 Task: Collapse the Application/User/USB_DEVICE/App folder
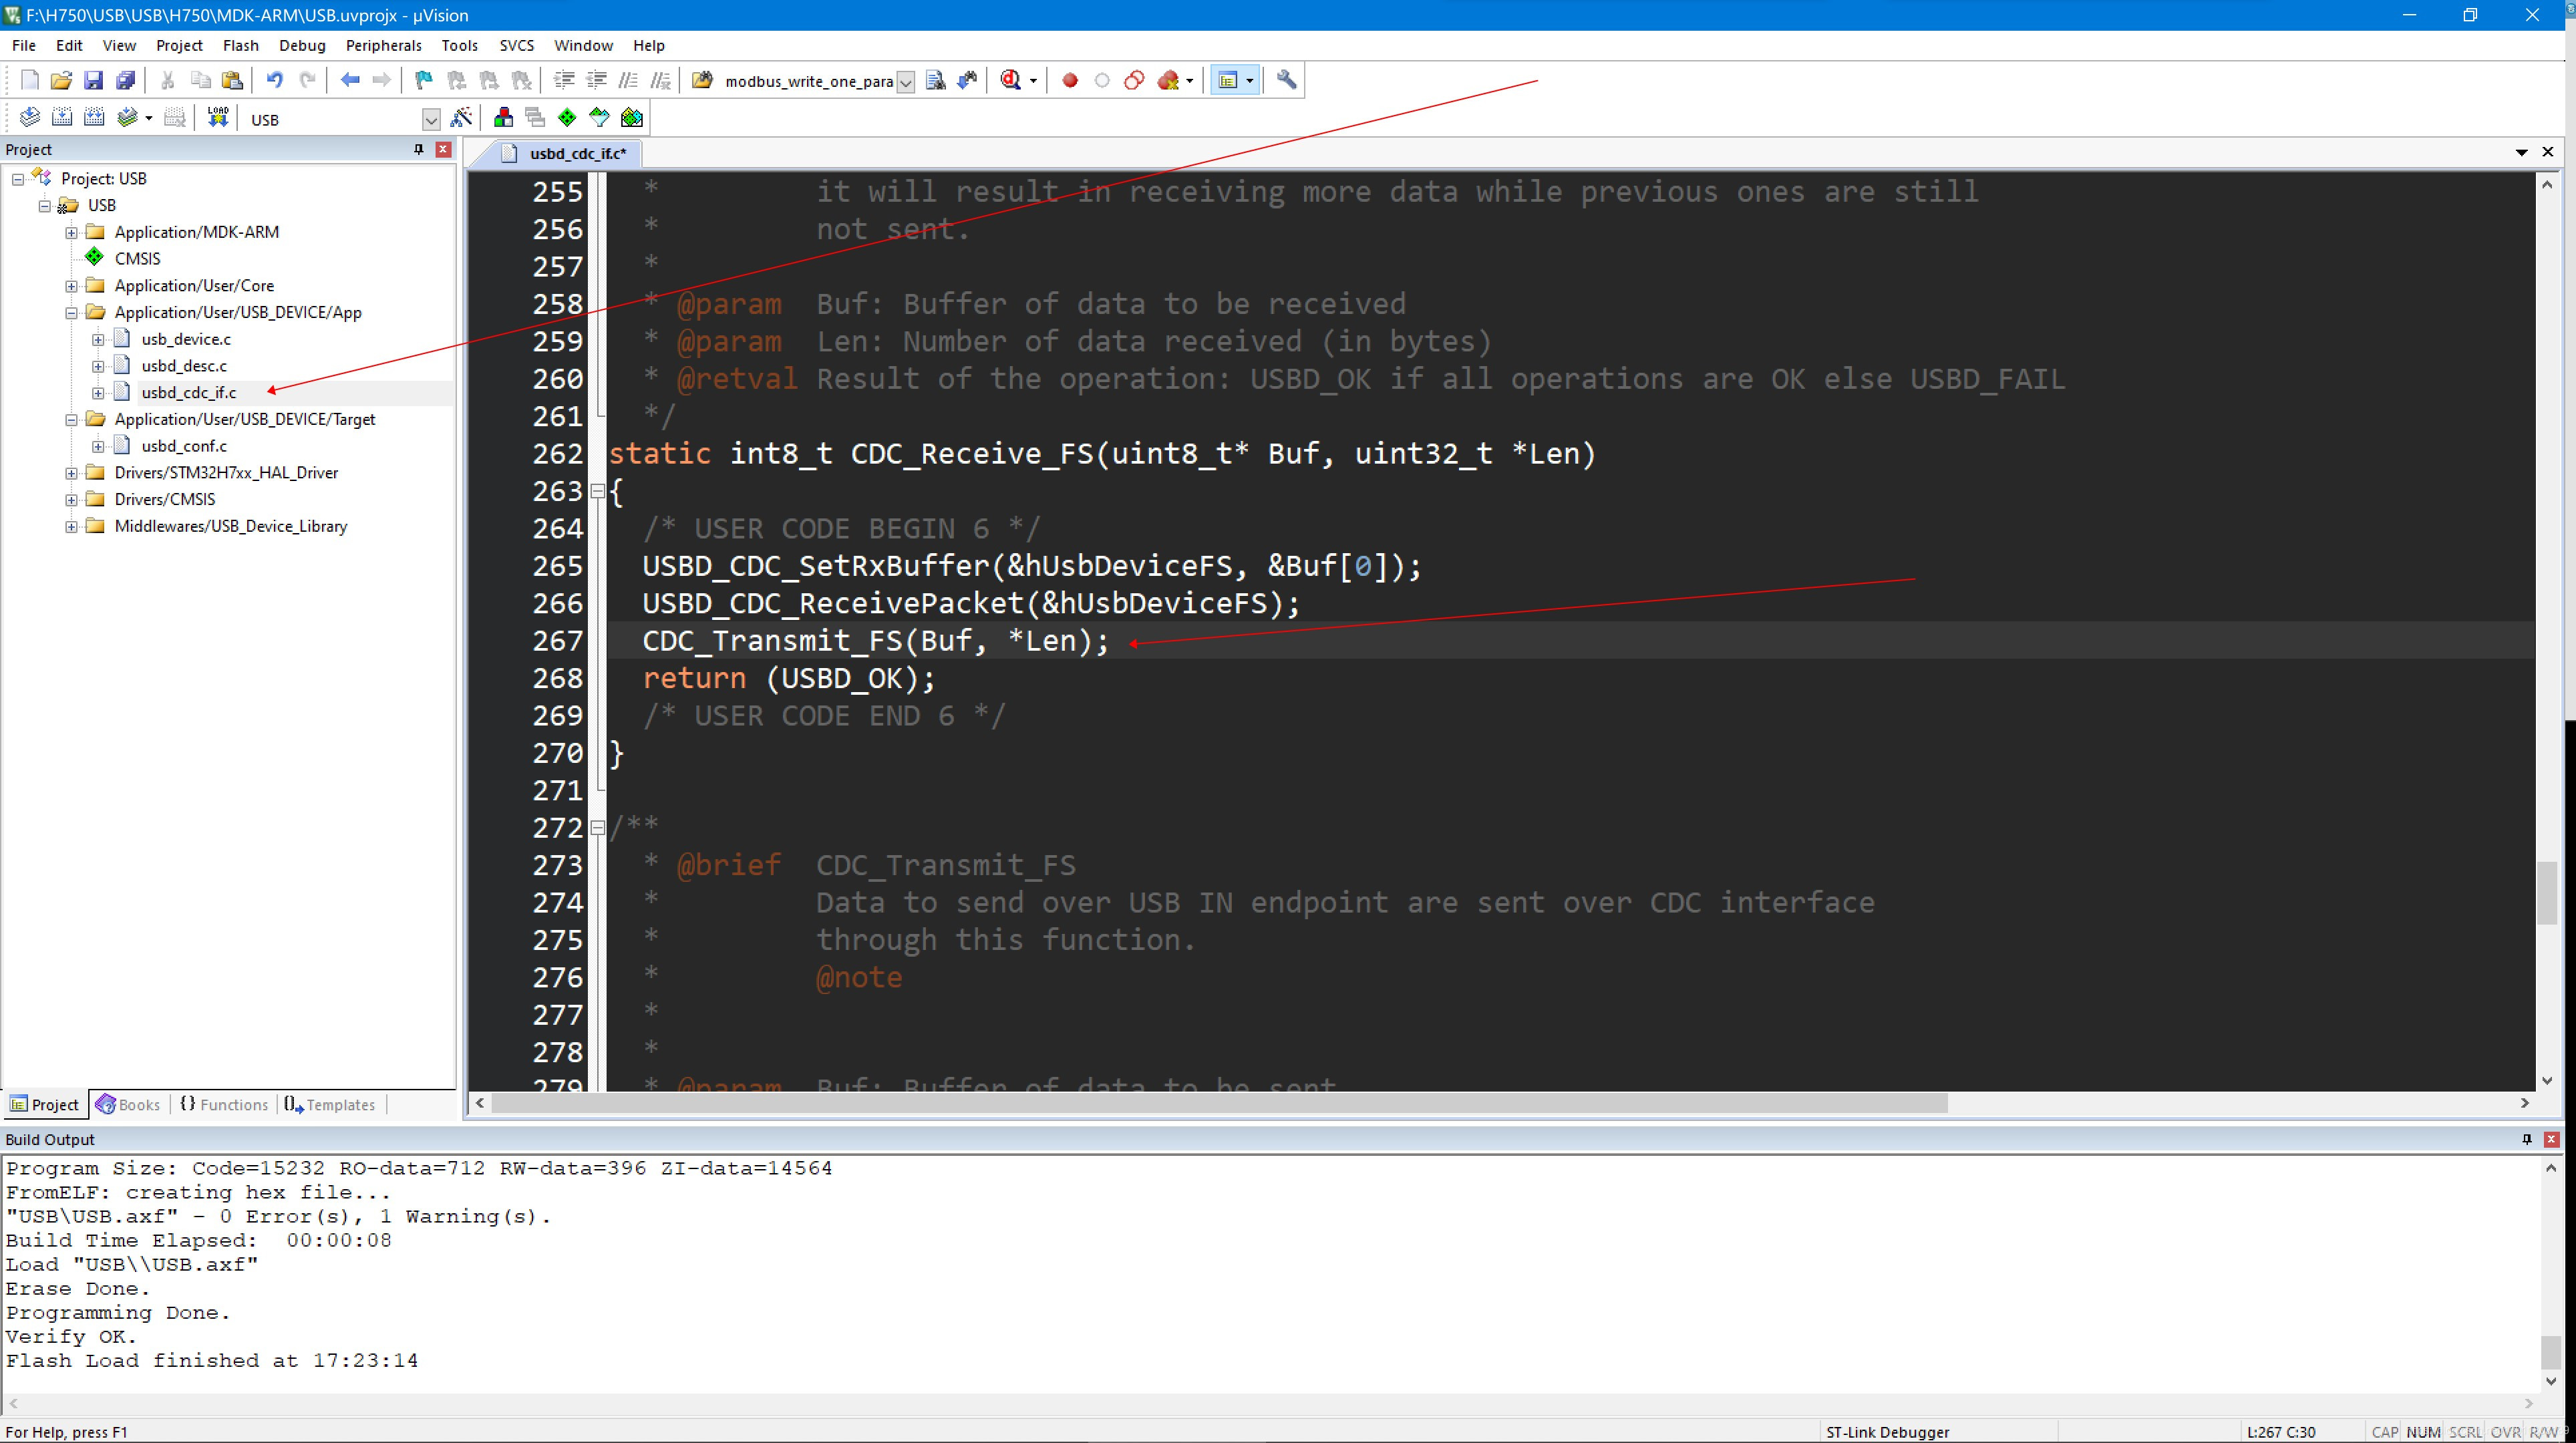71,312
